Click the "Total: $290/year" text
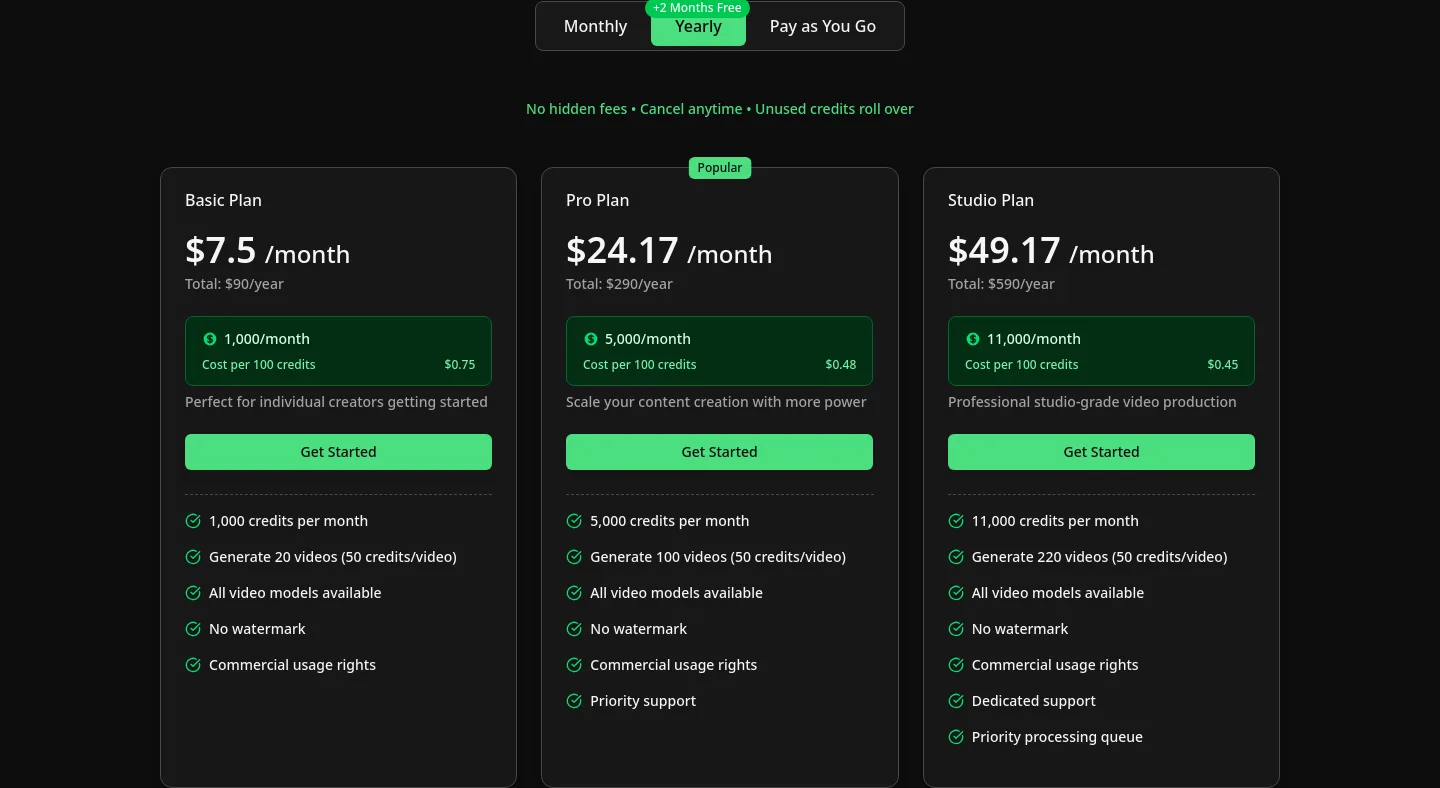The width and height of the screenshot is (1440, 788). (x=619, y=284)
